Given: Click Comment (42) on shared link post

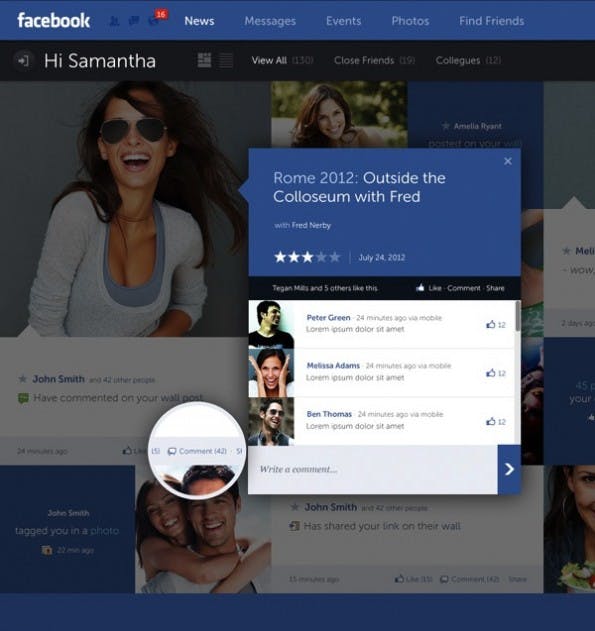Looking at the screenshot, I should tap(470, 579).
